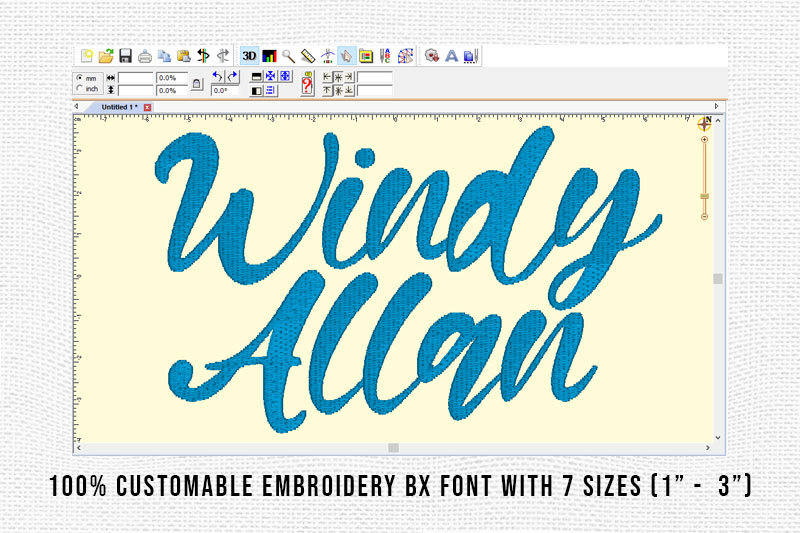Click the vertical scrollbar down arrow

click(x=718, y=438)
